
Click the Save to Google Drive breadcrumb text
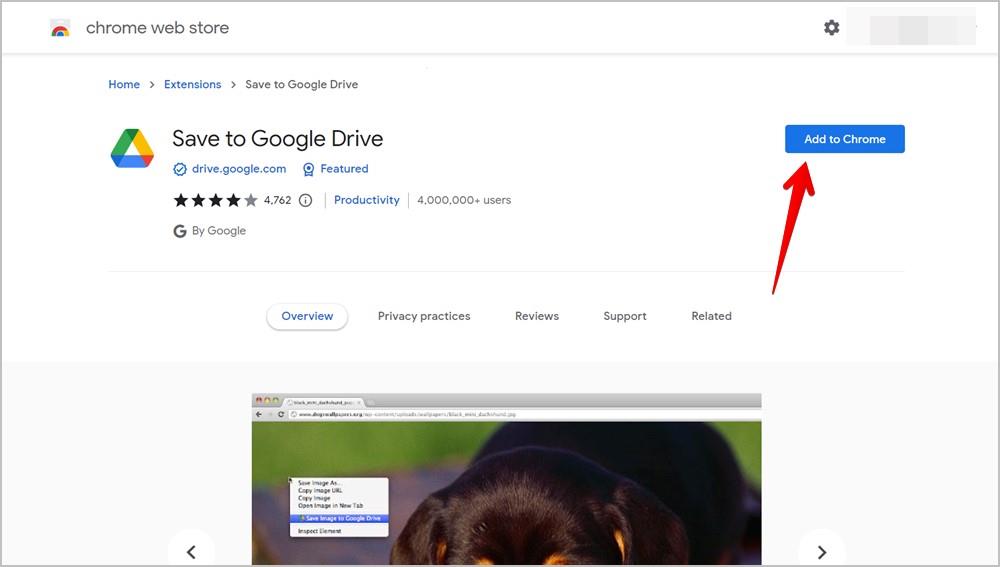click(302, 84)
